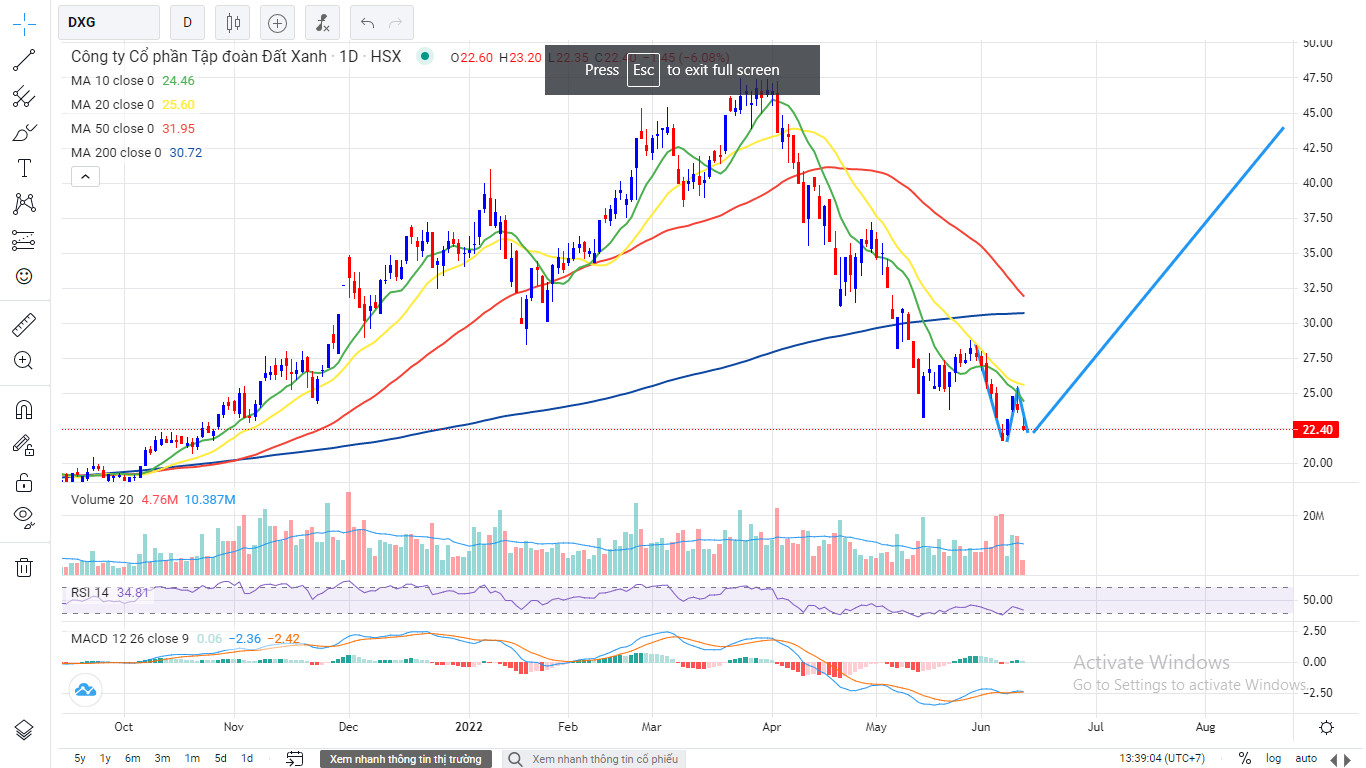
Task: Click the trash icon to remove drawings
Action: (24, 568)
